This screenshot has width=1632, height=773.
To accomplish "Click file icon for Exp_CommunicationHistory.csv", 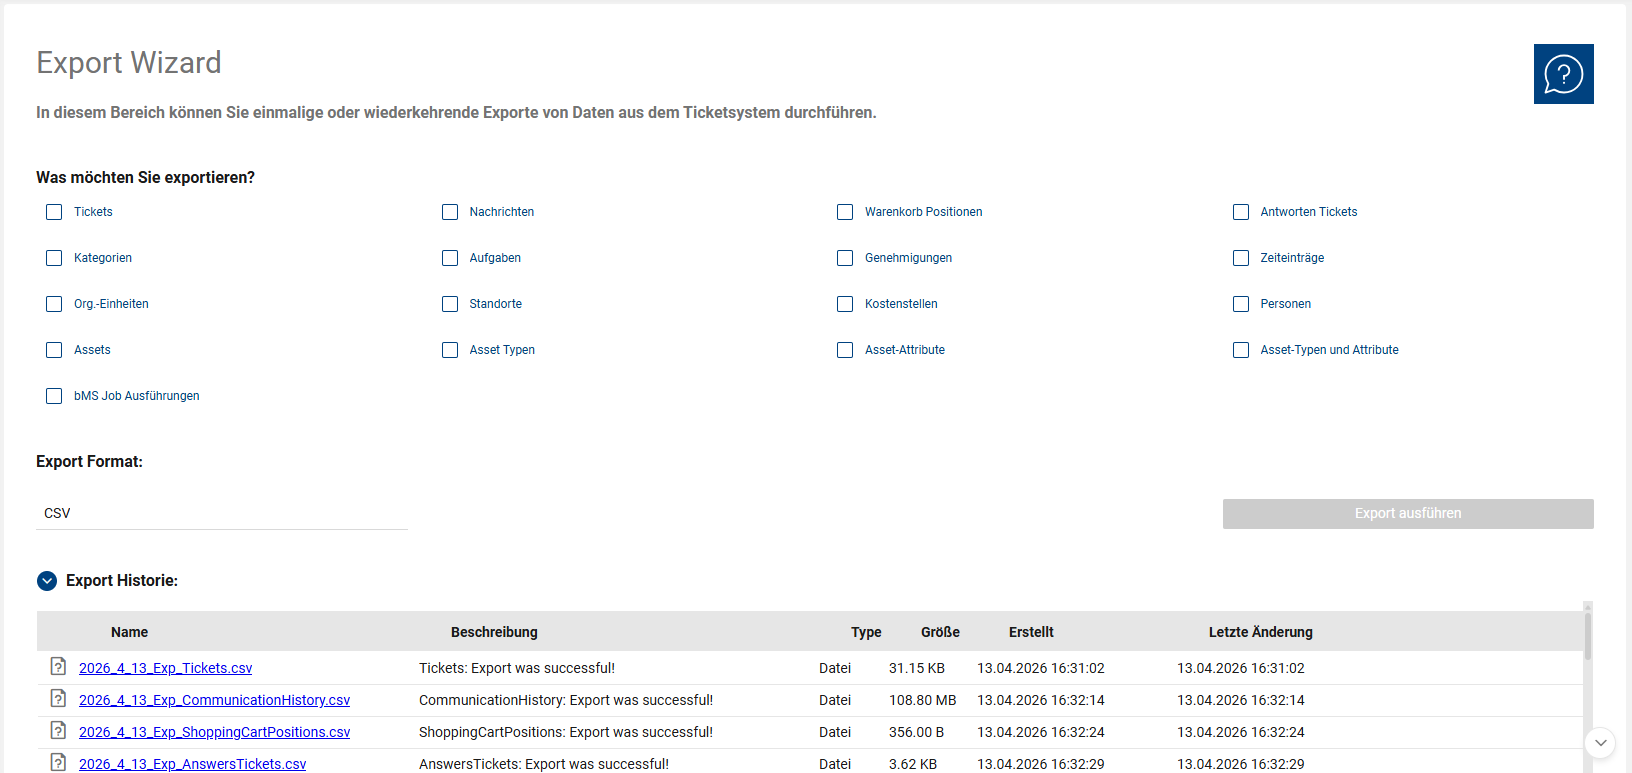I will [58, 698].
